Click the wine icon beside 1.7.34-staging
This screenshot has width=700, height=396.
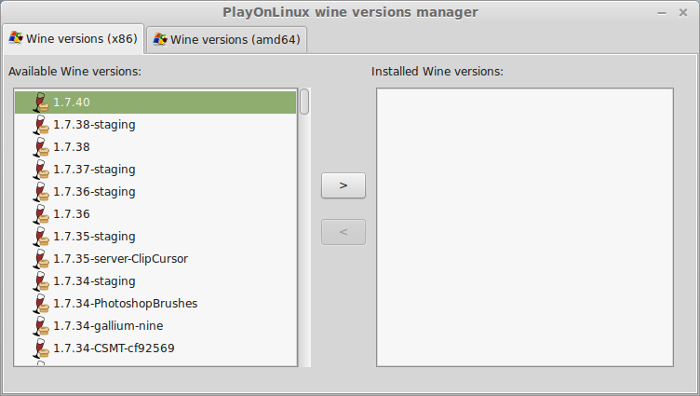pyautogui.click(x=41, y=281)
